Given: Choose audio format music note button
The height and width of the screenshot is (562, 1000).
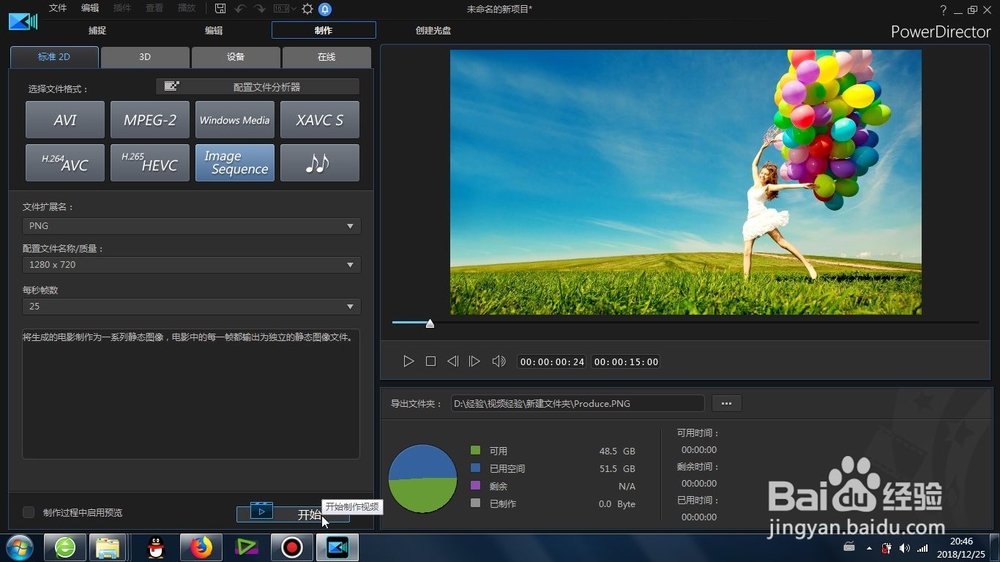Looking at the screenshot, I should point(320,163).
